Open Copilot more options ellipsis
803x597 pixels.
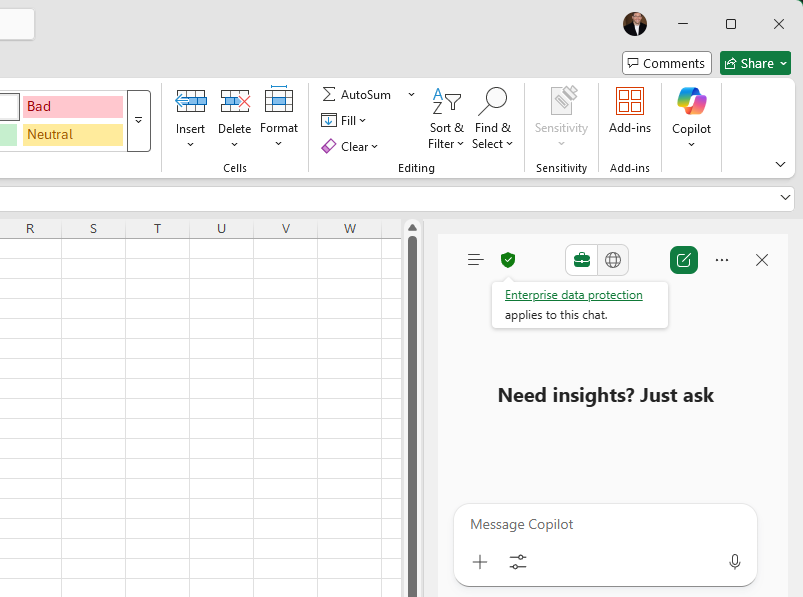722,260
